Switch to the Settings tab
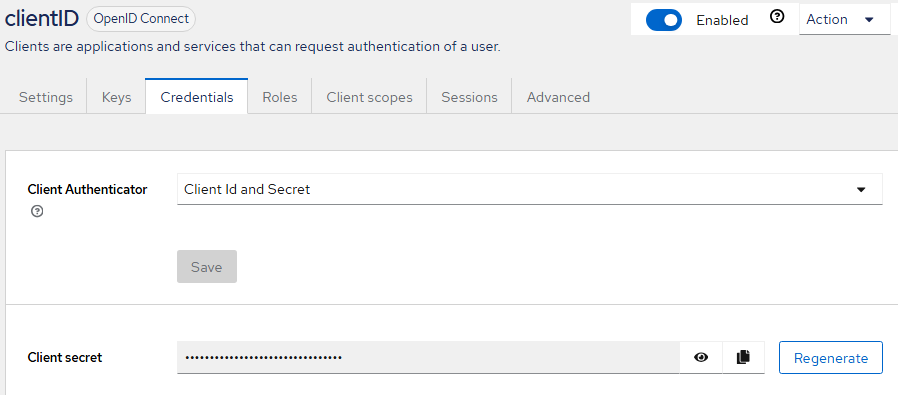The width and height of the screenshot is (898, 395). [46, 97]
